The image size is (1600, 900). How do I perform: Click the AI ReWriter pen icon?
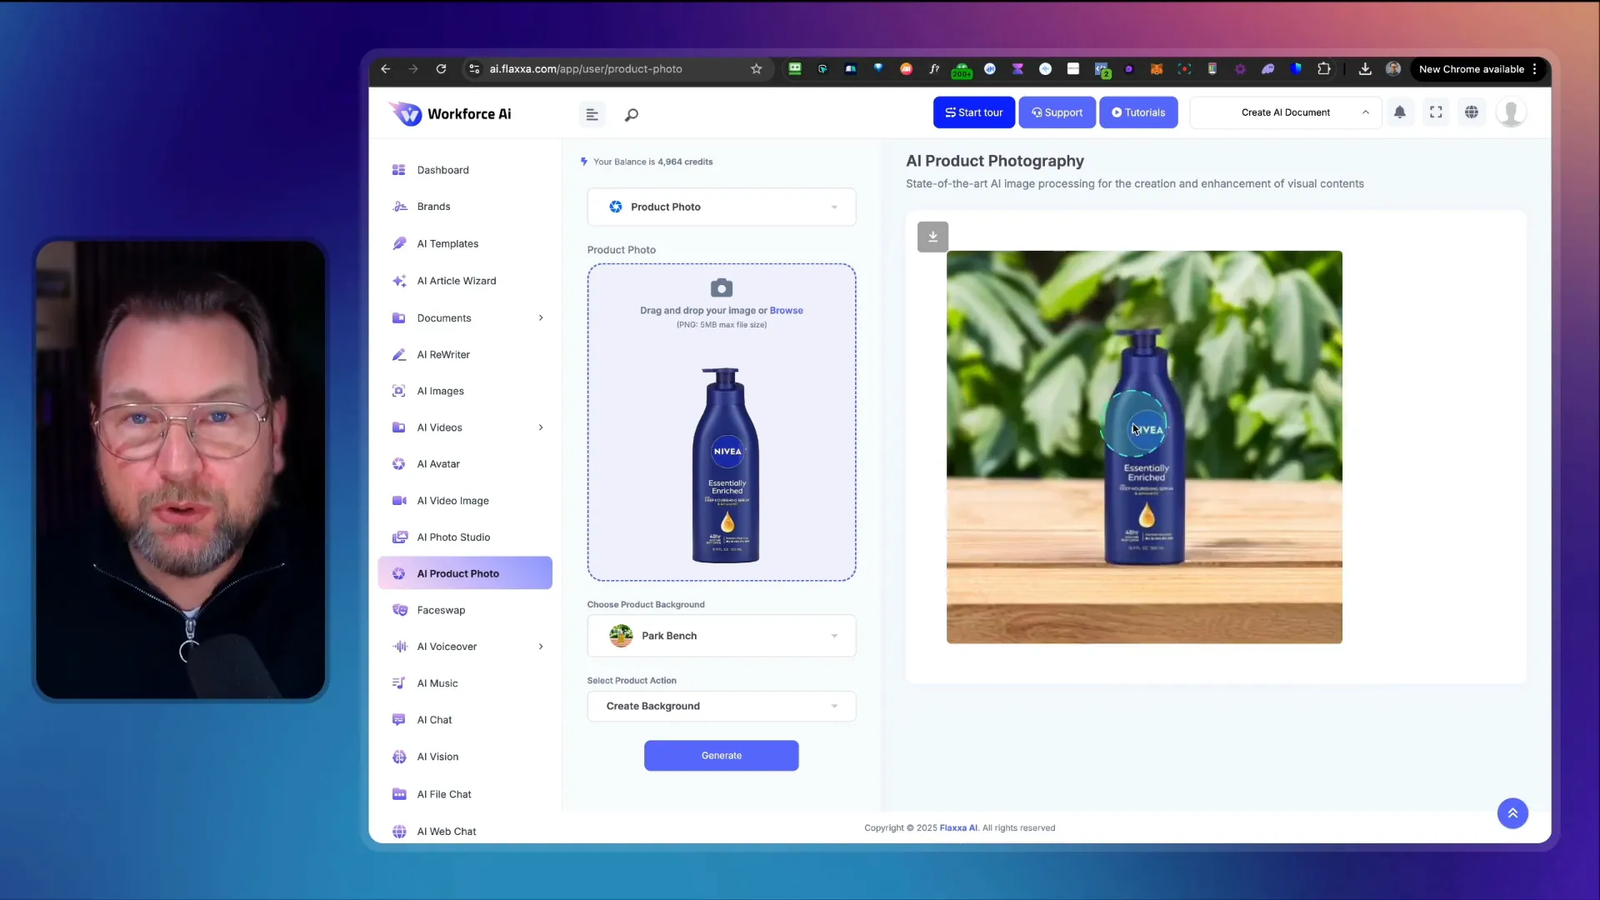(x=399, y=355)
